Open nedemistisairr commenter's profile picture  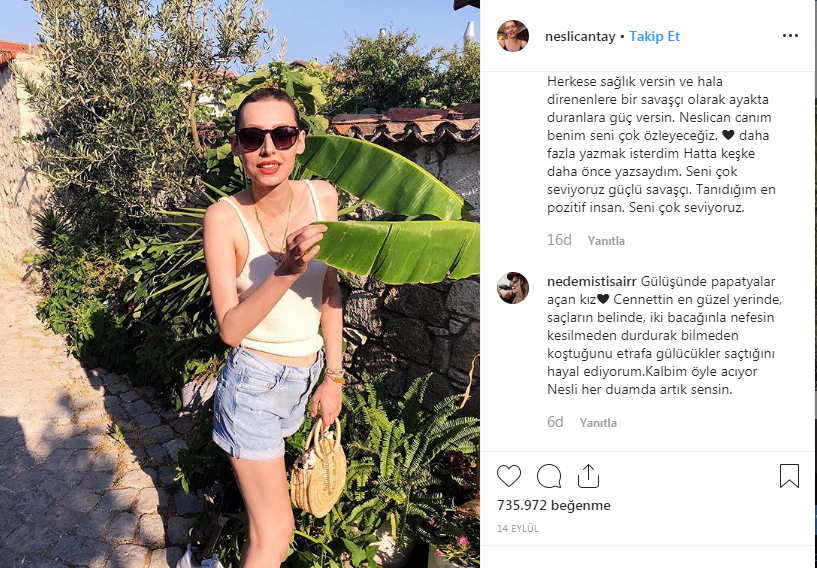tap(513, 288)
